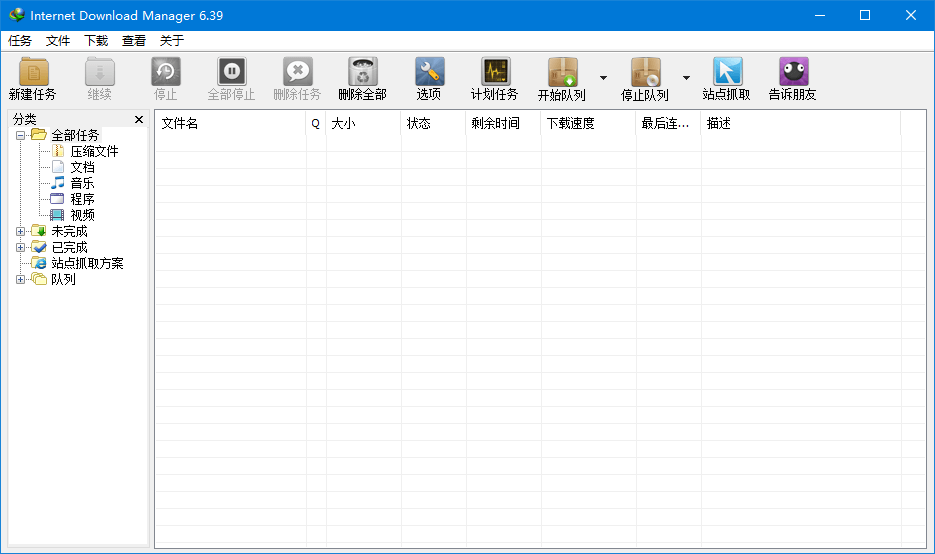
Task: Select 站点抓取方案 in the tree
Action: coord(87,264)
